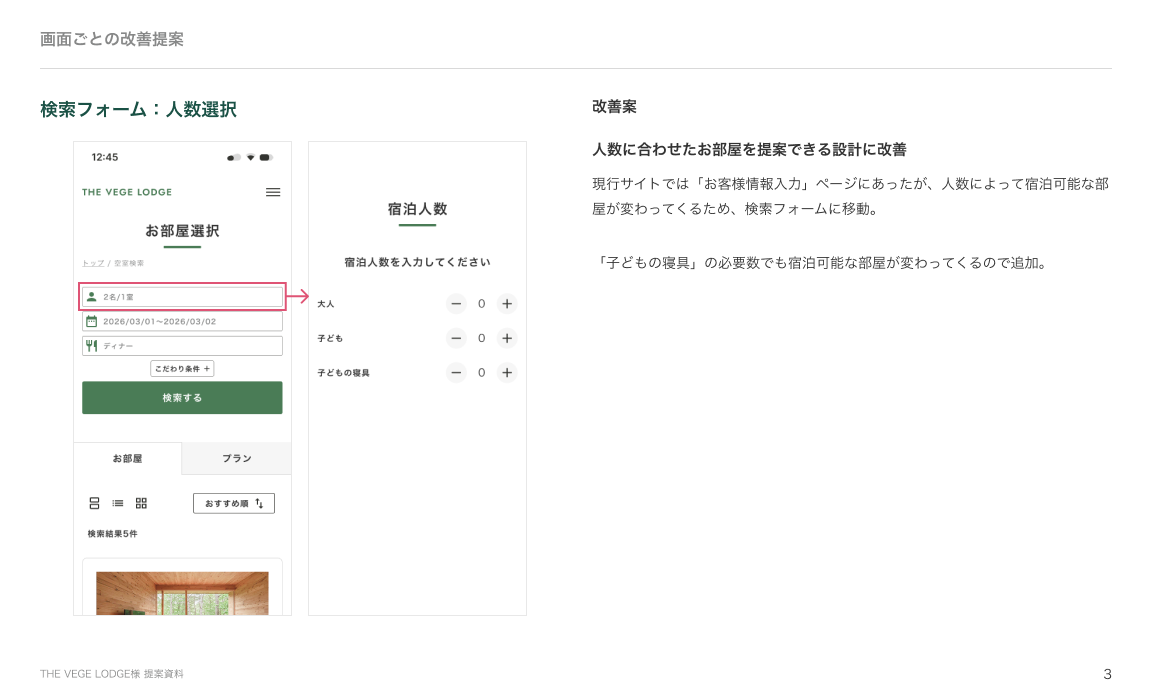Decrease the 大人 count with minus
The height and width of the screenshot is (700, 1152).
click(x=456, y=304)
